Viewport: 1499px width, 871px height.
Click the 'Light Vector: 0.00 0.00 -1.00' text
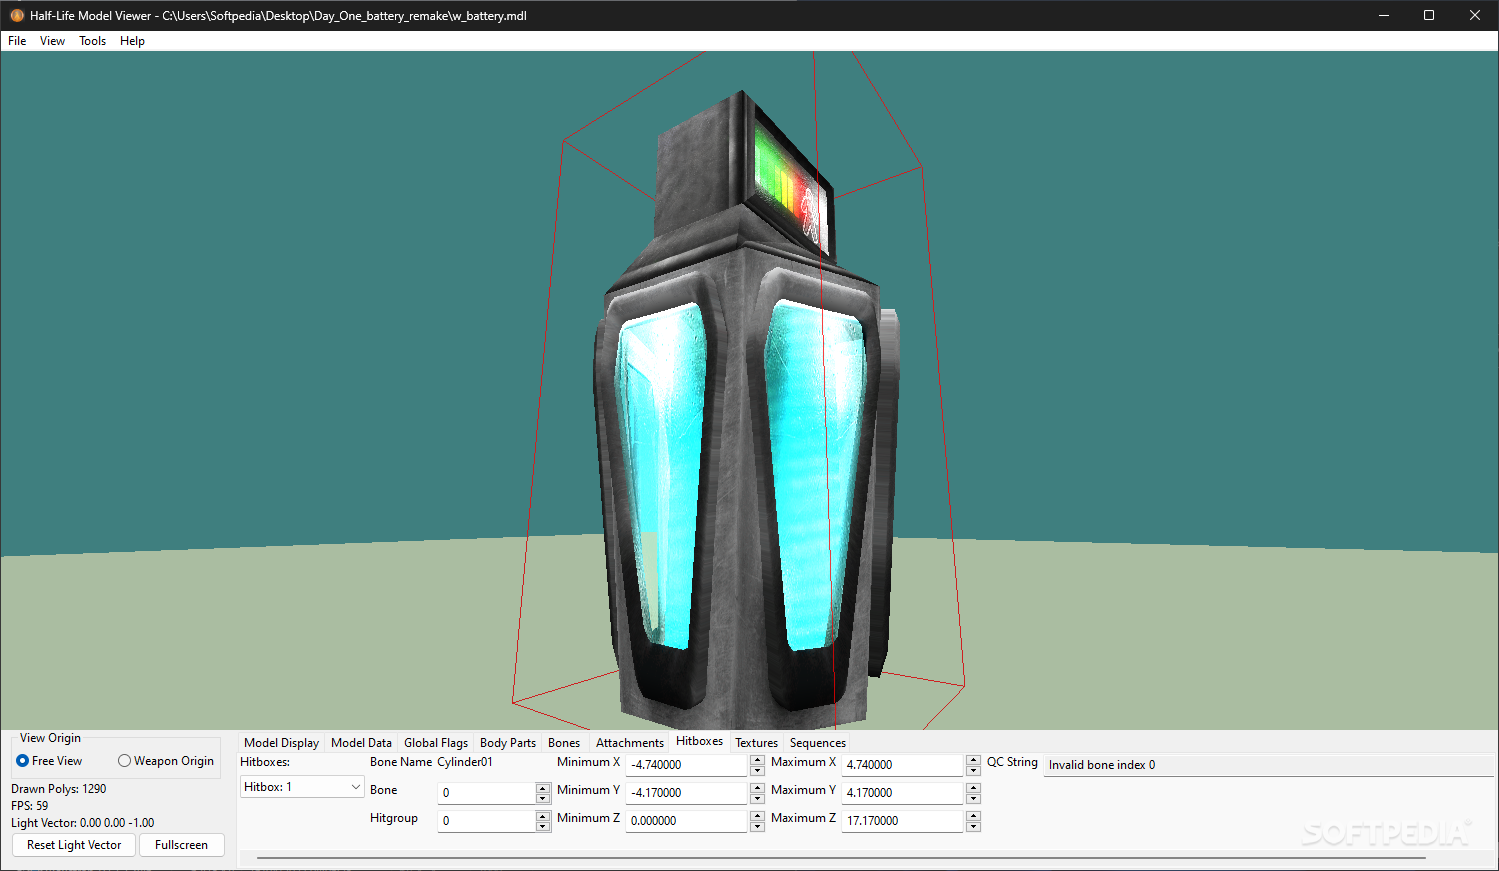83,823
